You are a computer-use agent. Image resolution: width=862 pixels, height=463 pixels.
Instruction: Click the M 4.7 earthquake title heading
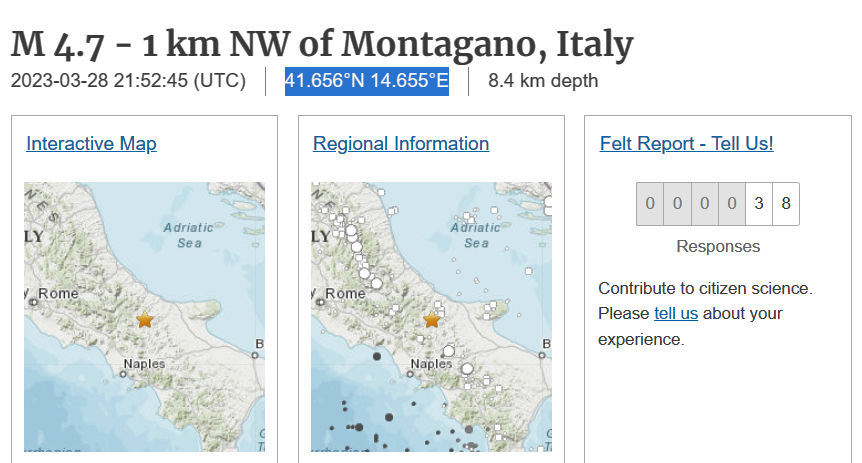(322, 44)
